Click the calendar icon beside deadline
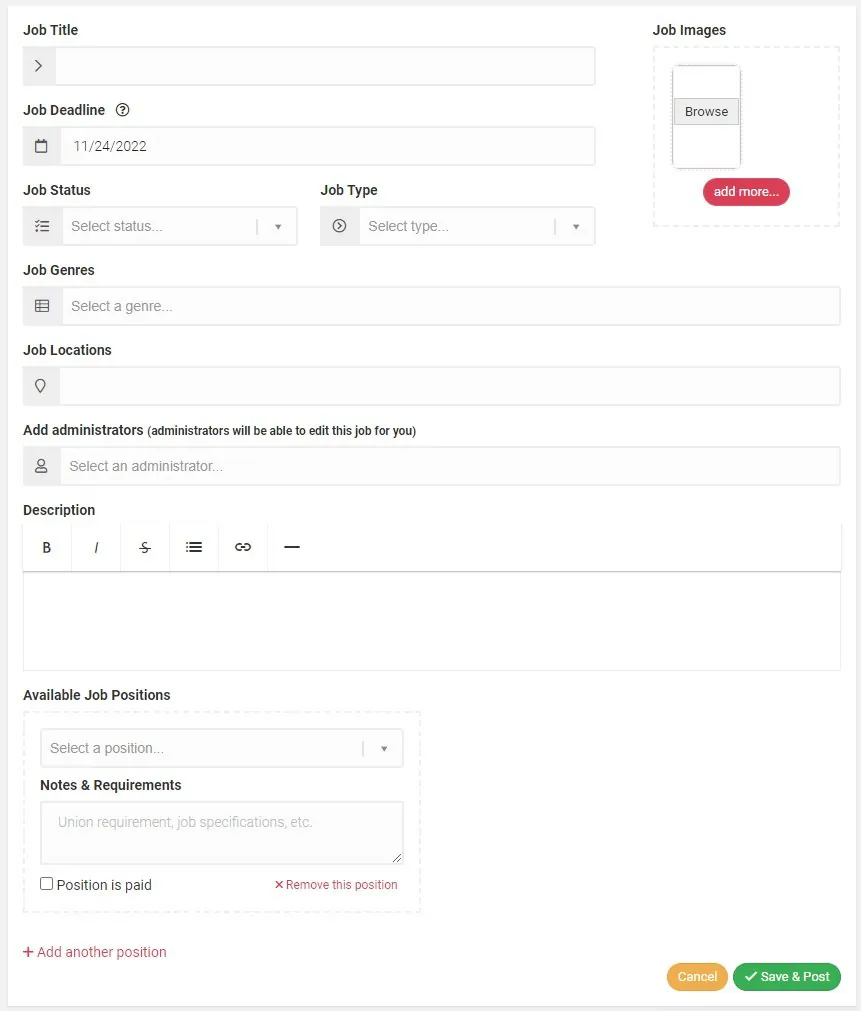 41,146
